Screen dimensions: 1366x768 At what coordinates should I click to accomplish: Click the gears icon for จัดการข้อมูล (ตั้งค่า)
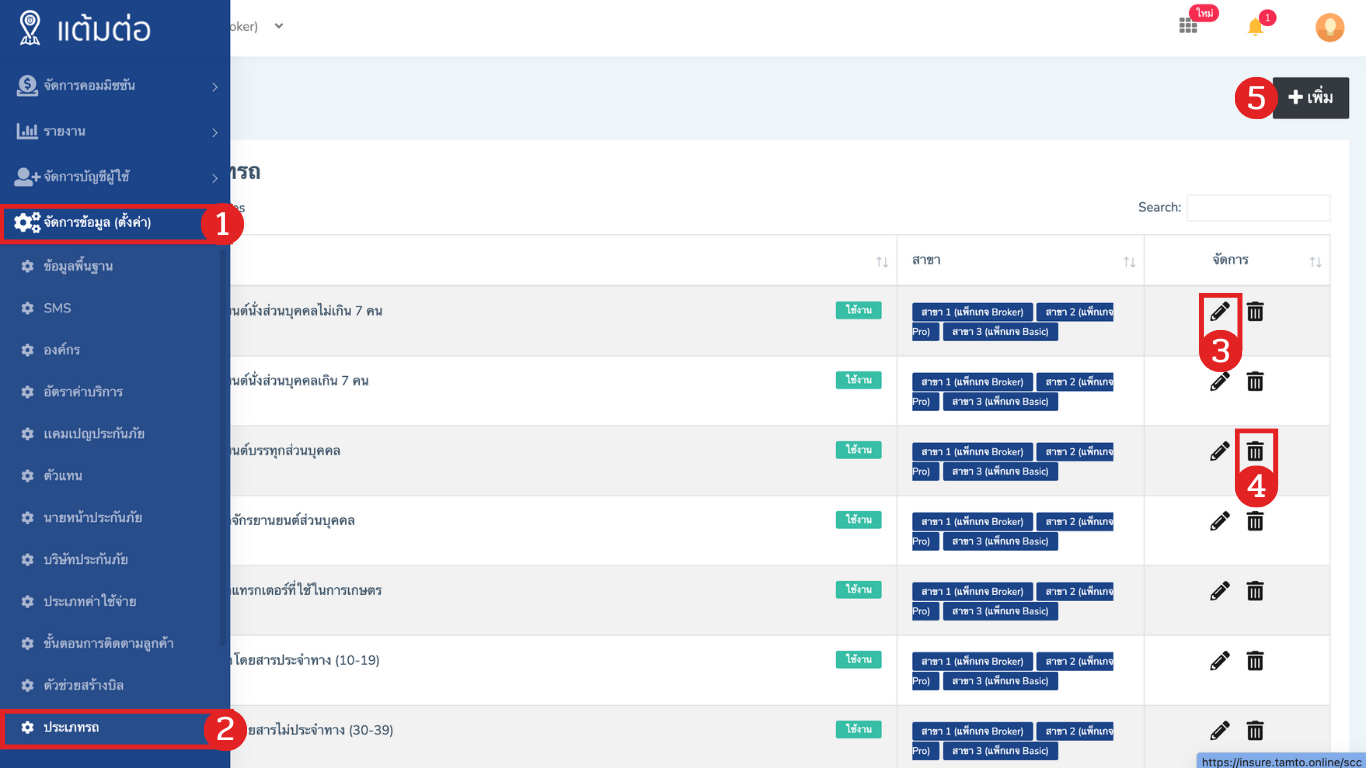(27, 222)
